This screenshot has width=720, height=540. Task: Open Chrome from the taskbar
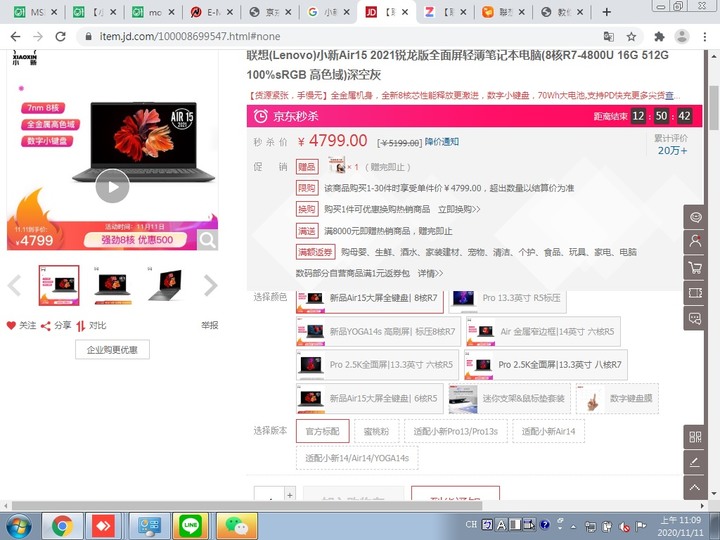tap(62, 526)
